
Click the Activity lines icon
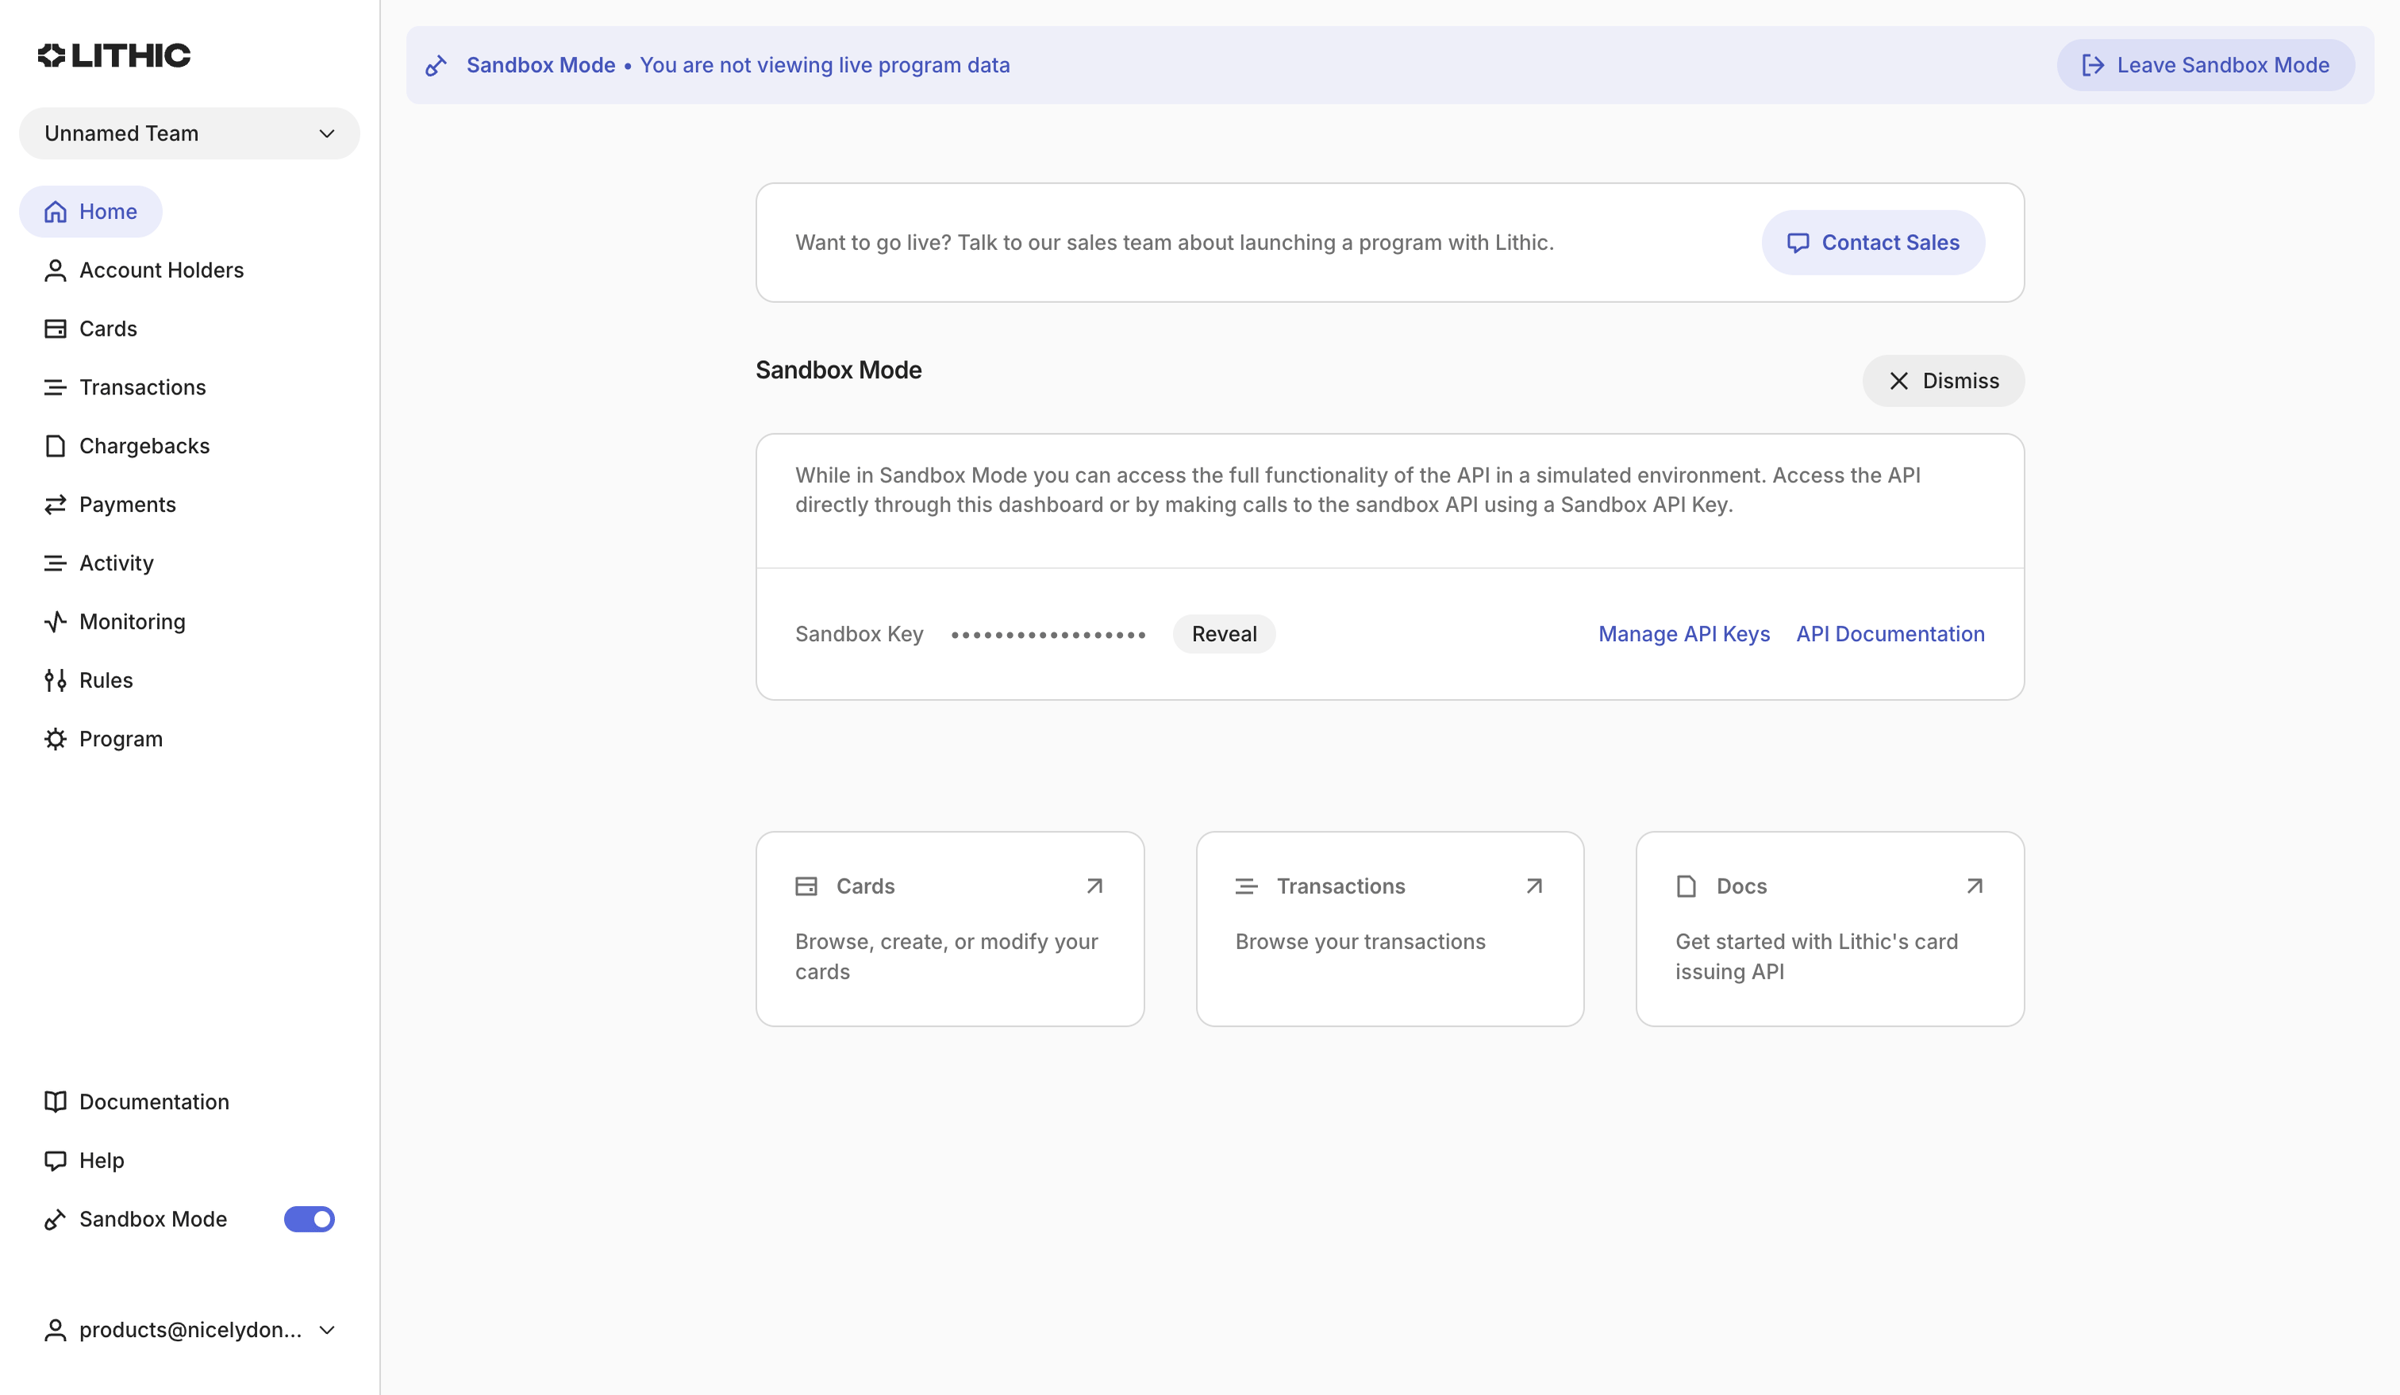tap(55, 563)
